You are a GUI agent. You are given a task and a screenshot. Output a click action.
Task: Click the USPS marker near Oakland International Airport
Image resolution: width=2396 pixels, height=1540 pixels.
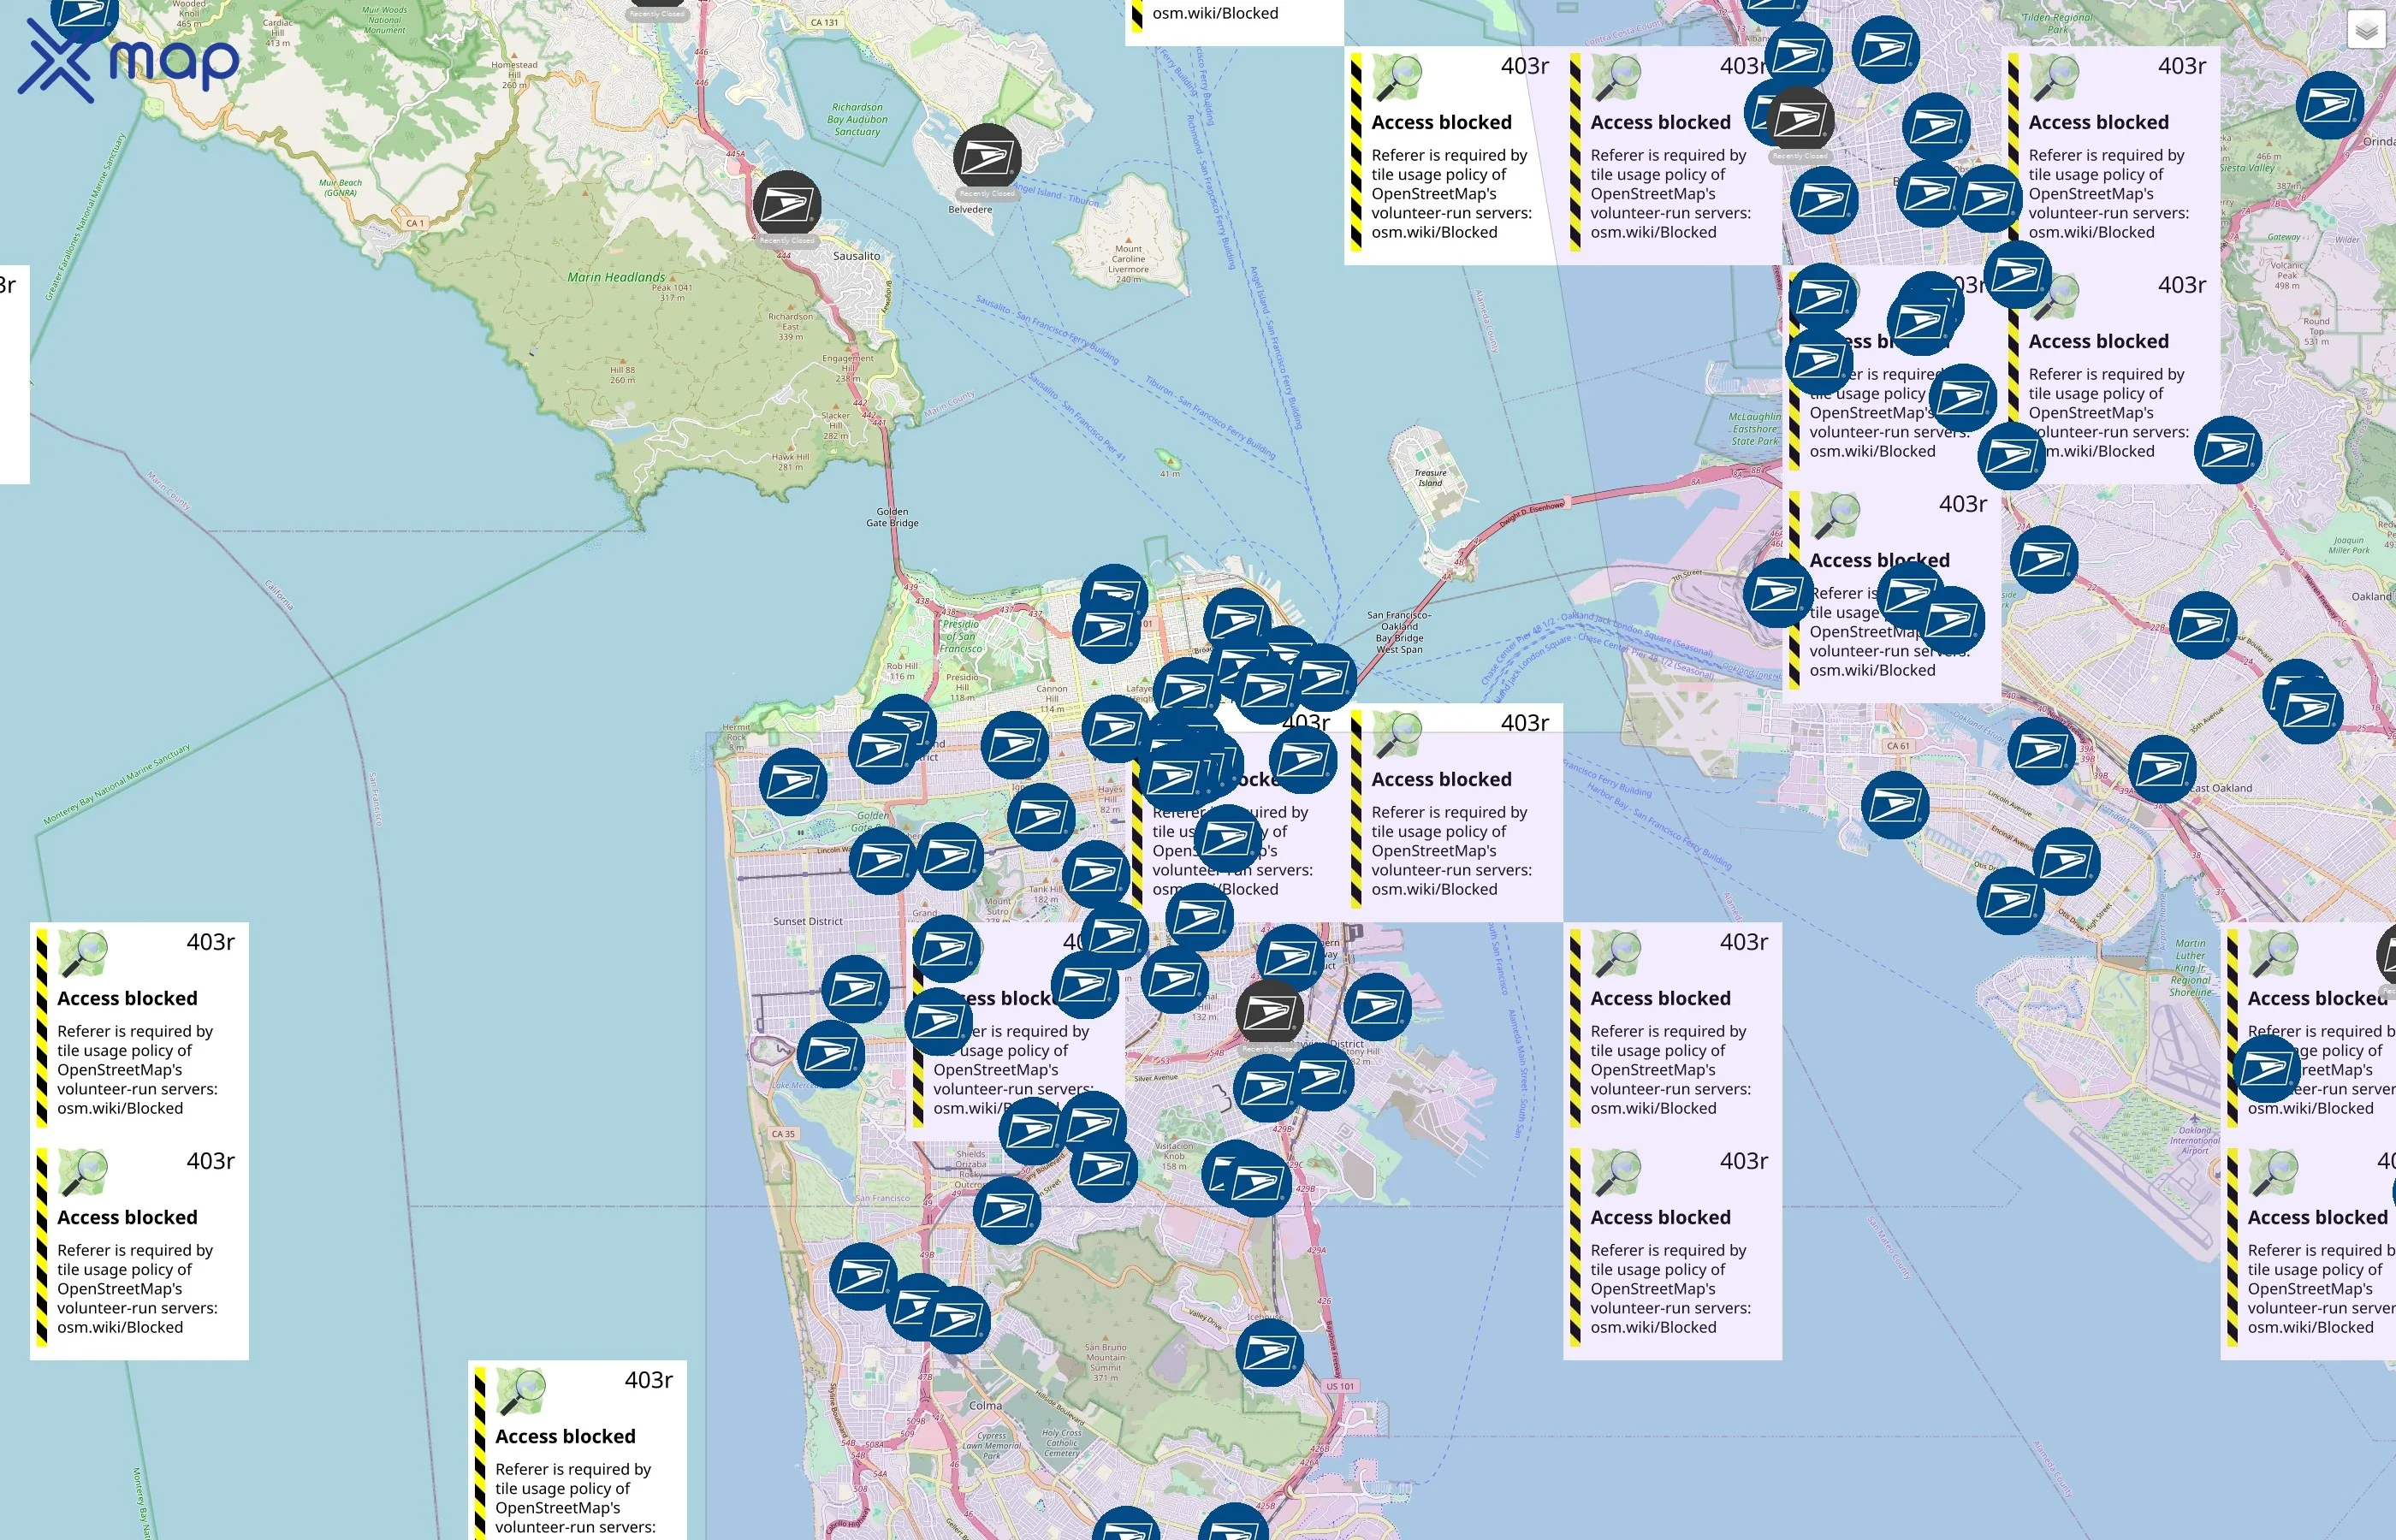(x=2268, y=1070)
